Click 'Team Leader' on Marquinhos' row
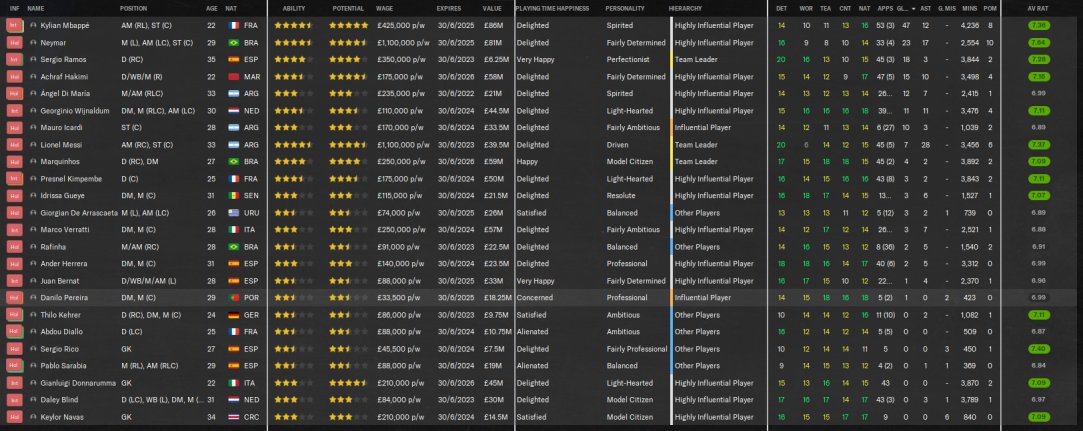The image size is (1083, 431). pyautogui.click(x=696, y=162)
